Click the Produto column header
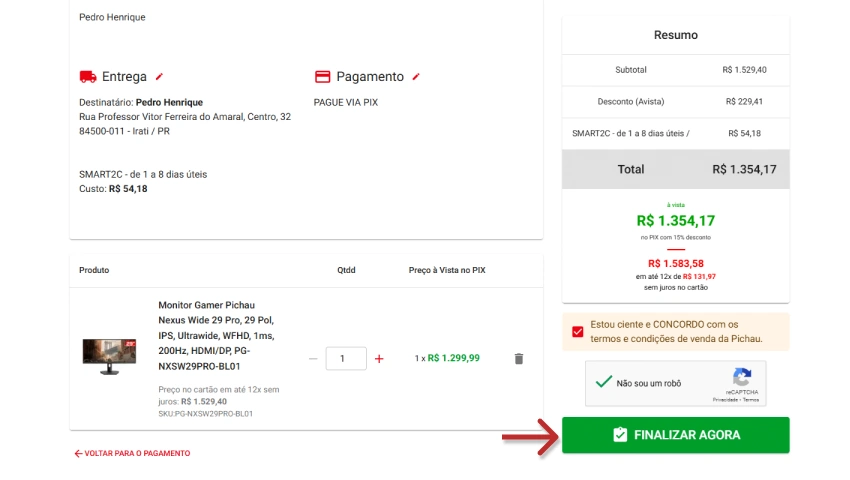This screenshot has height=480, width=850. point(94,270)
